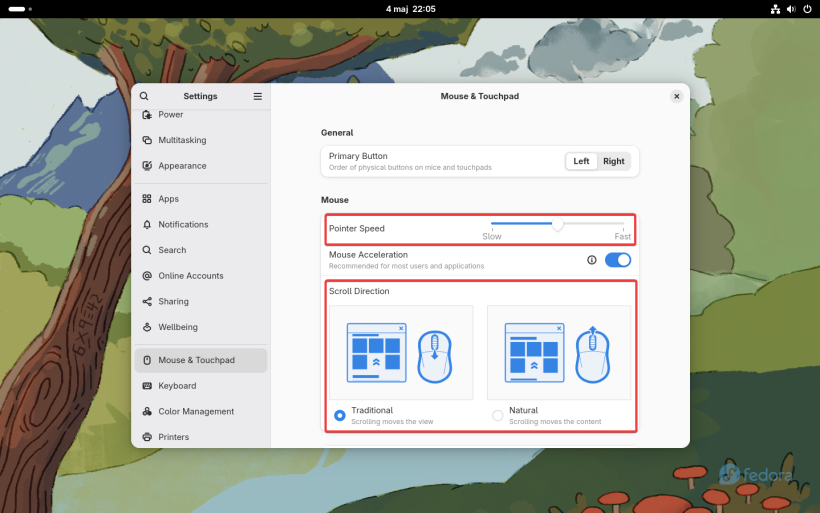Open the Appearance settings page
Screen dimensions: 820x513
[x=201, y=166]
